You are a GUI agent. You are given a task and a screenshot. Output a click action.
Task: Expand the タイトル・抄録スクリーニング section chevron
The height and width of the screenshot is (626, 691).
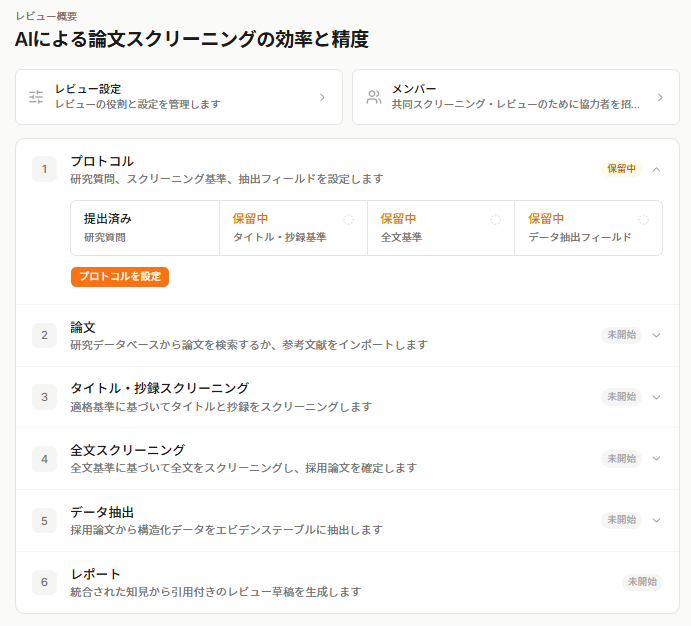click(657, 397)
